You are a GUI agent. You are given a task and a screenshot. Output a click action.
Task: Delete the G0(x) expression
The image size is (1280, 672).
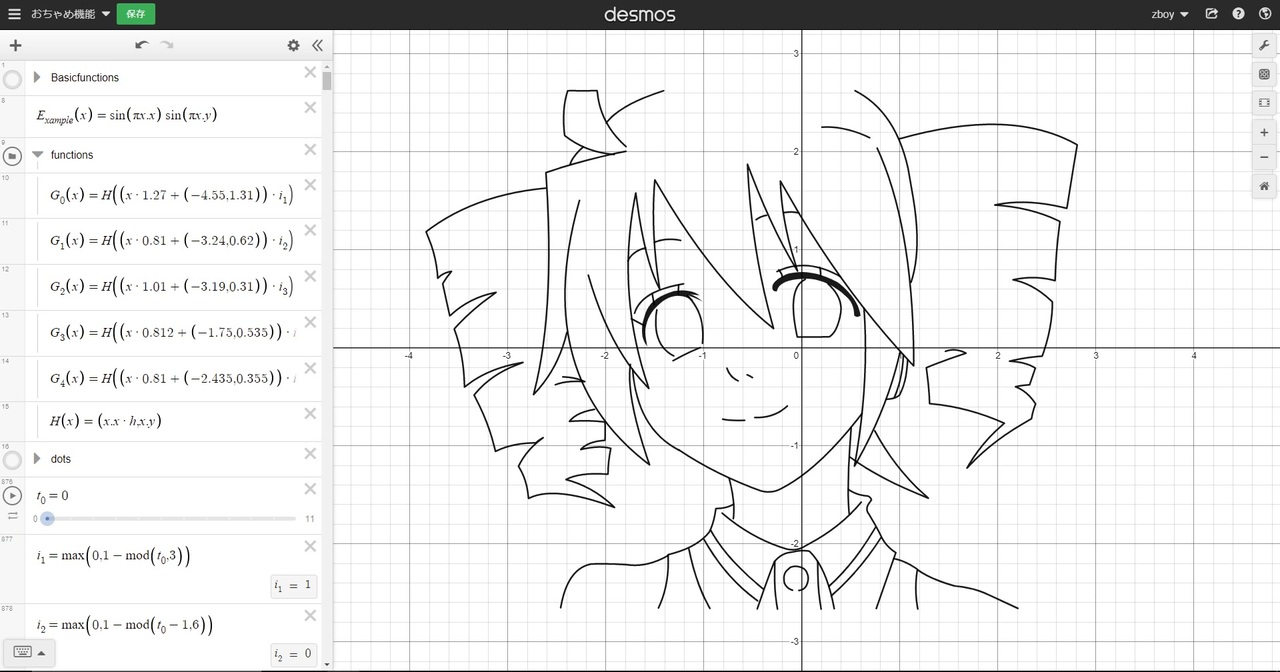click(x=310, y=185)
